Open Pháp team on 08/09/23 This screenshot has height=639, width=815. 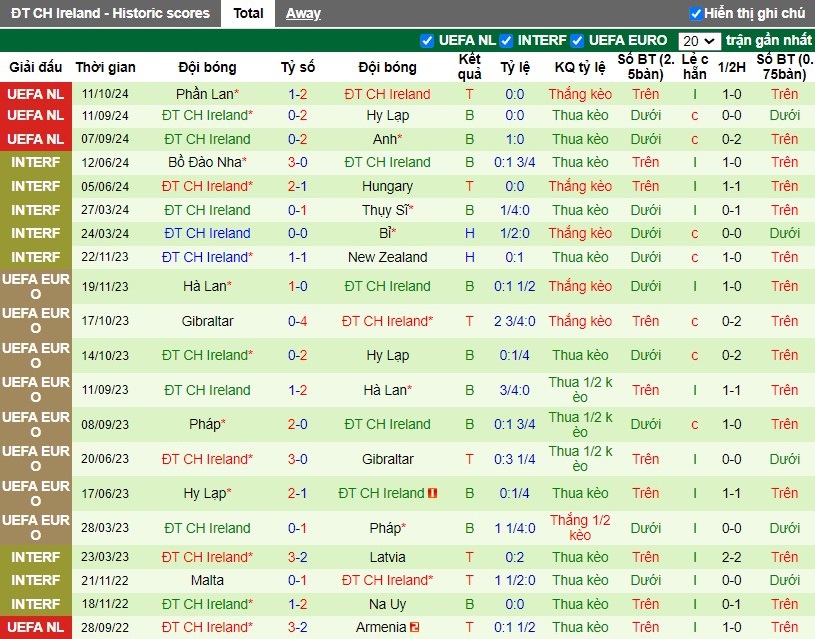(x=207, y=424)
